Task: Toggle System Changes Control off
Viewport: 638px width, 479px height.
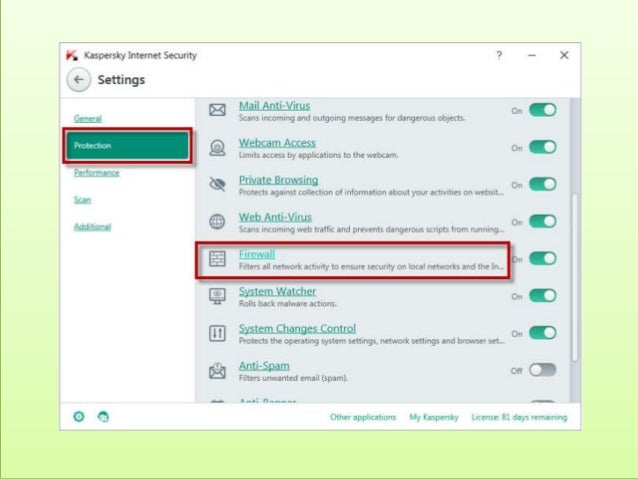Action: [543, 333]
